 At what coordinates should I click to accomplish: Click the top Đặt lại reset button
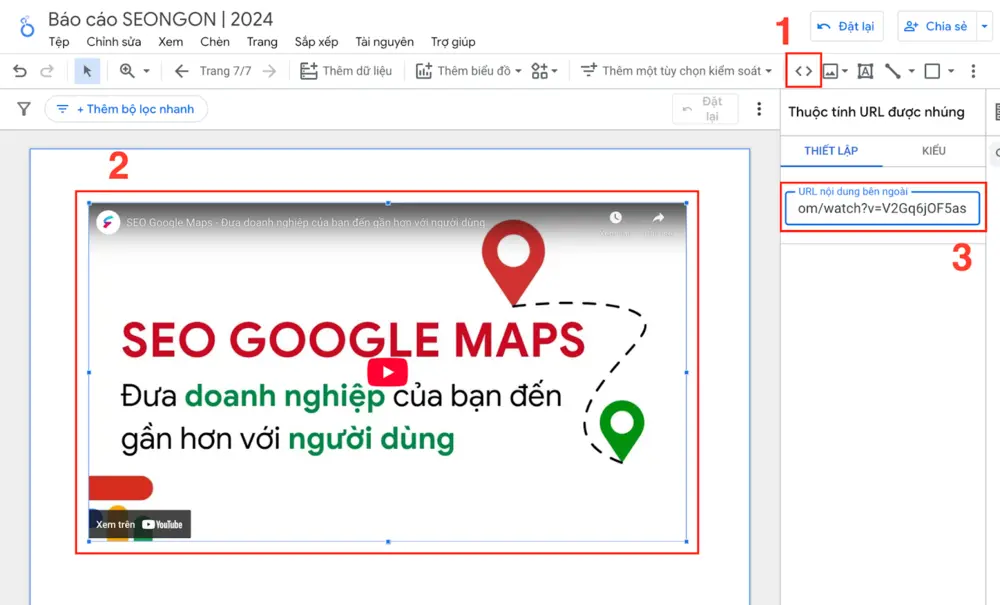point(846,26)
